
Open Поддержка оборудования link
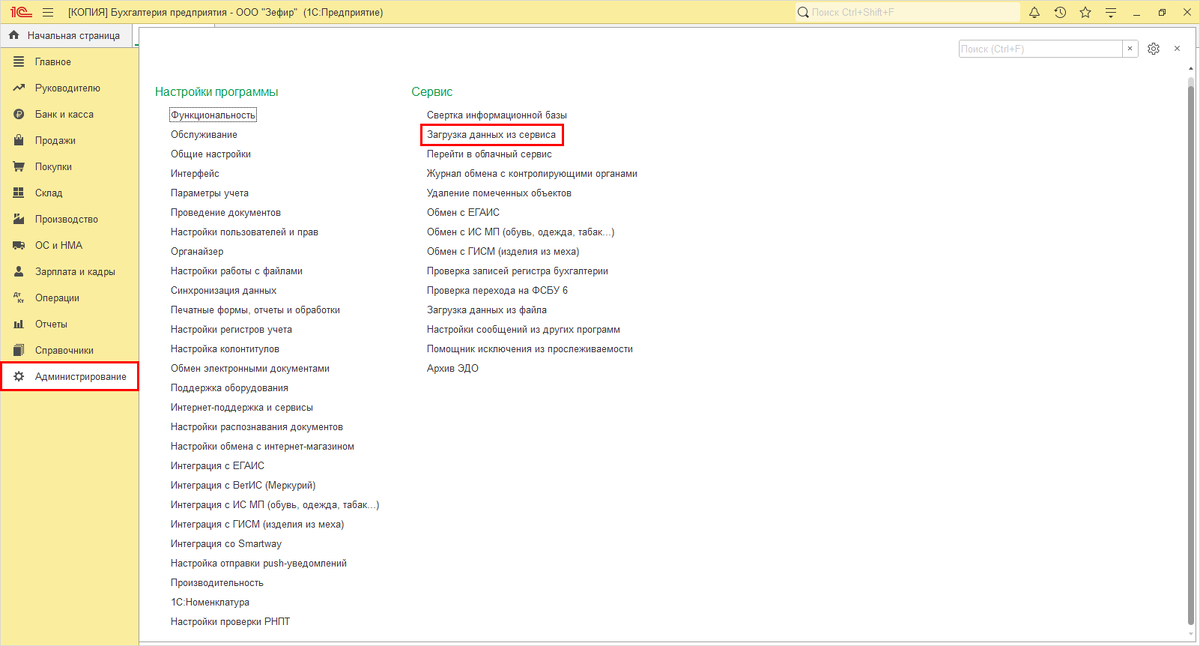(229, 388)
